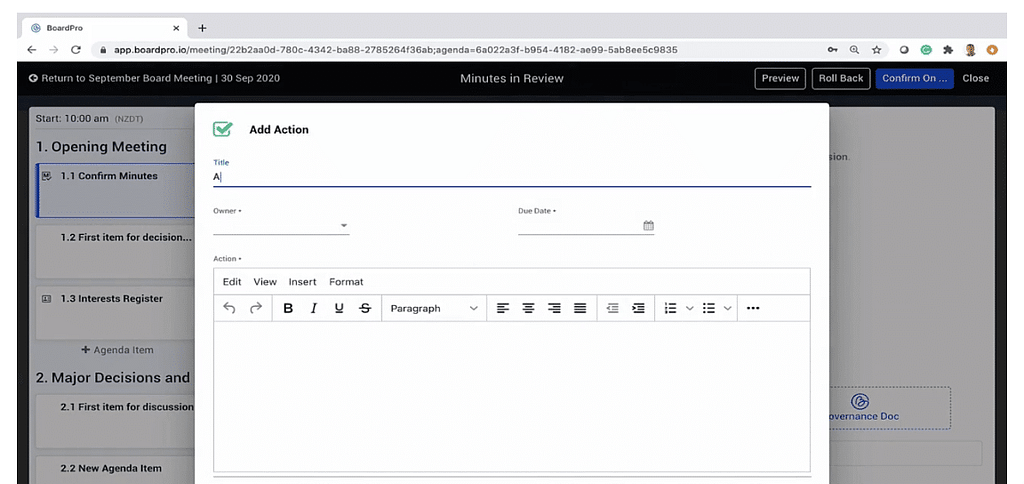Apply italic formatting in editor
The height and width of the screenshot is (484, 1024).
pyautogui.click(x=313, y=309)
